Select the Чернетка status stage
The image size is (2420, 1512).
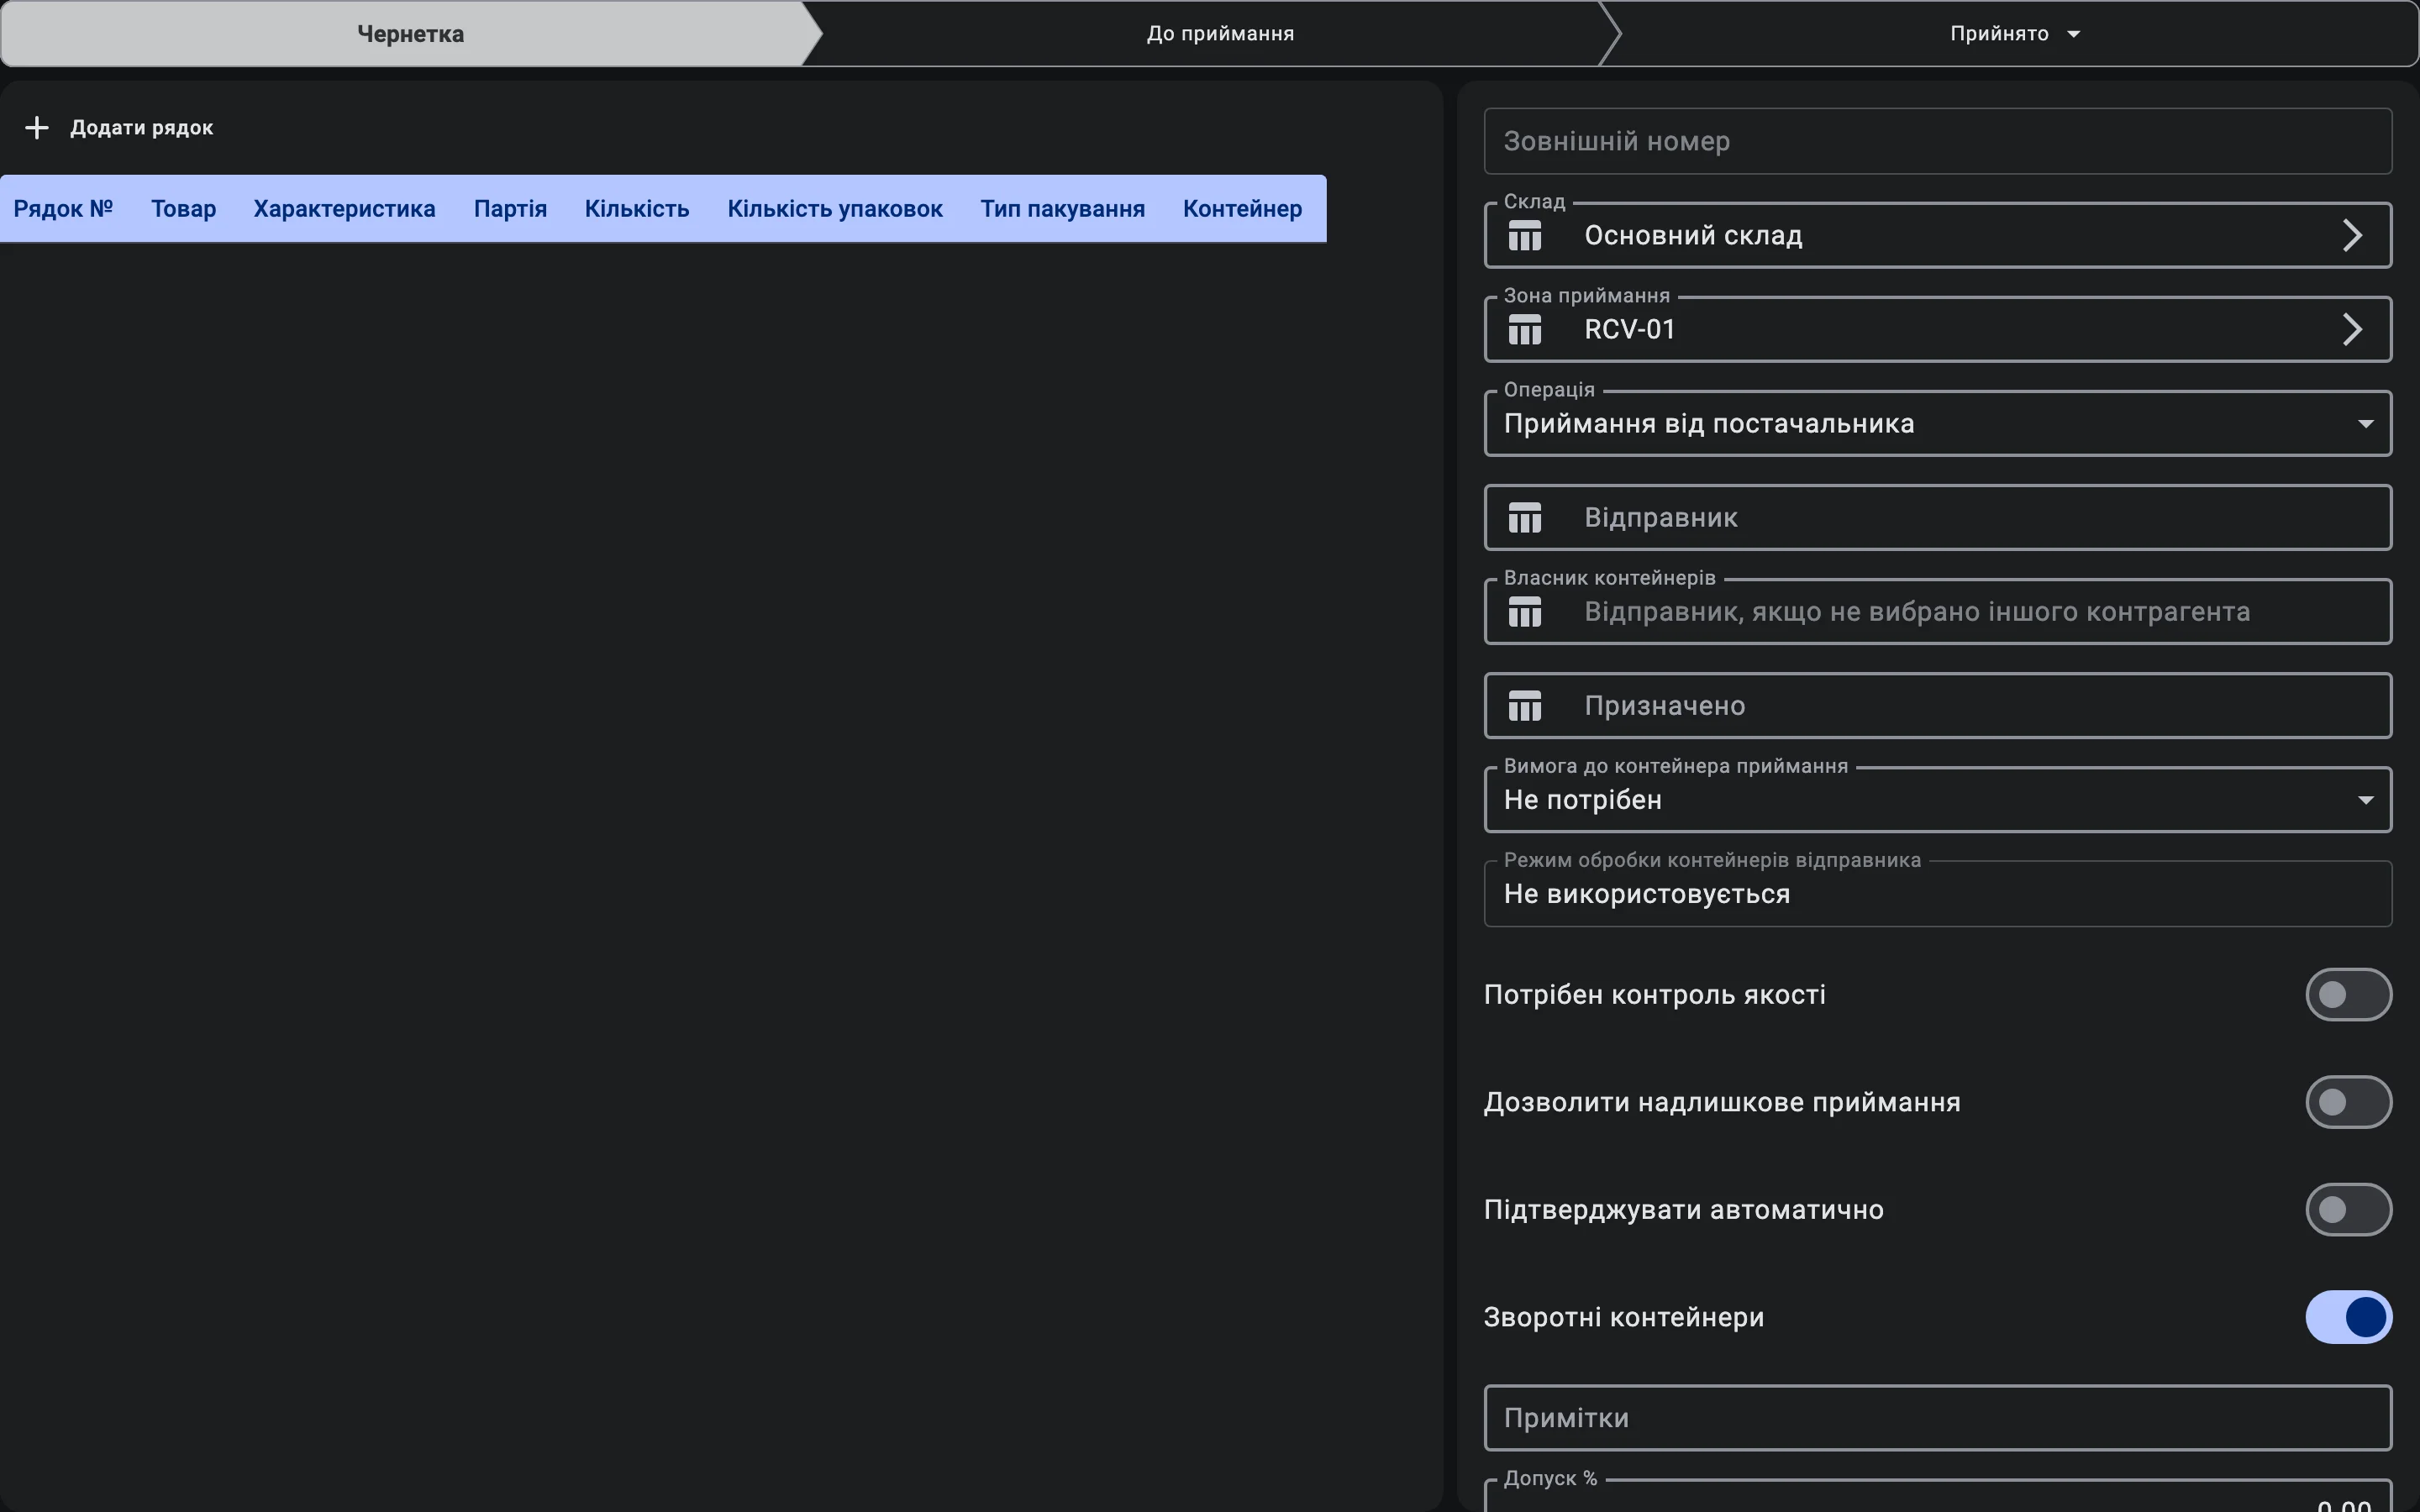coord(410,34)
